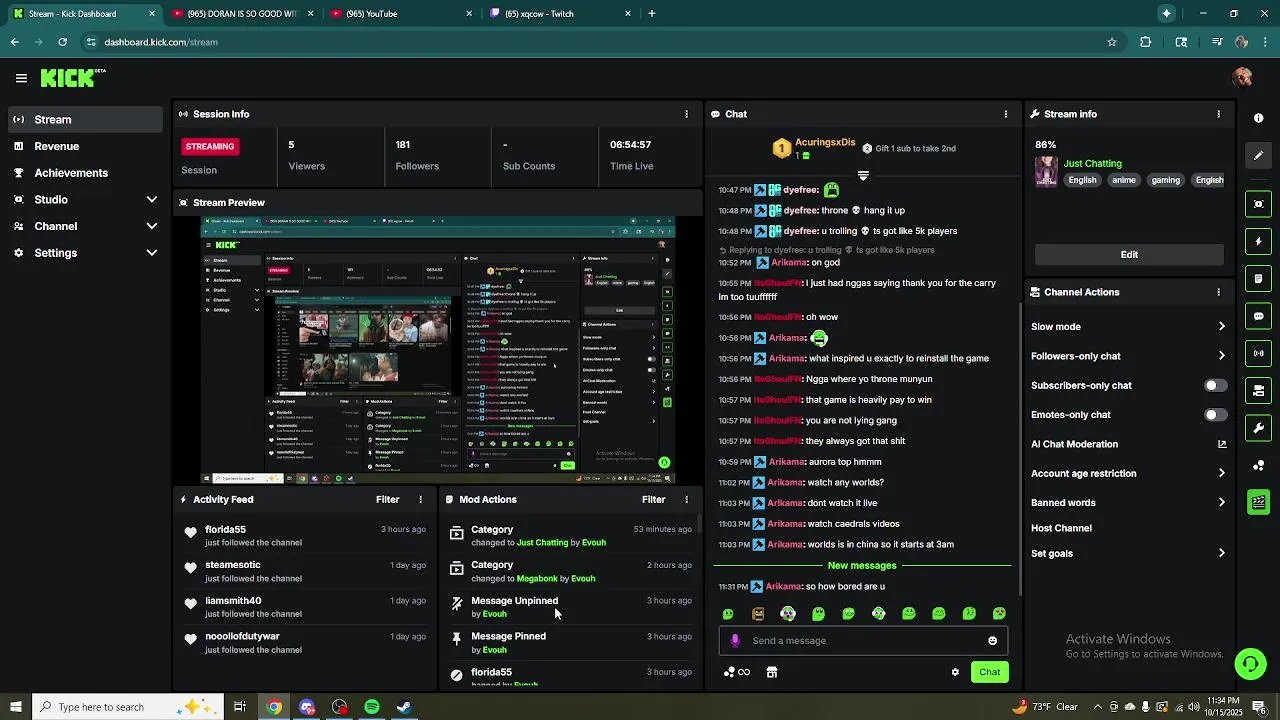Toggle the channel actions panel icon
This screenshot has height=720, width=1280.
1258,390
